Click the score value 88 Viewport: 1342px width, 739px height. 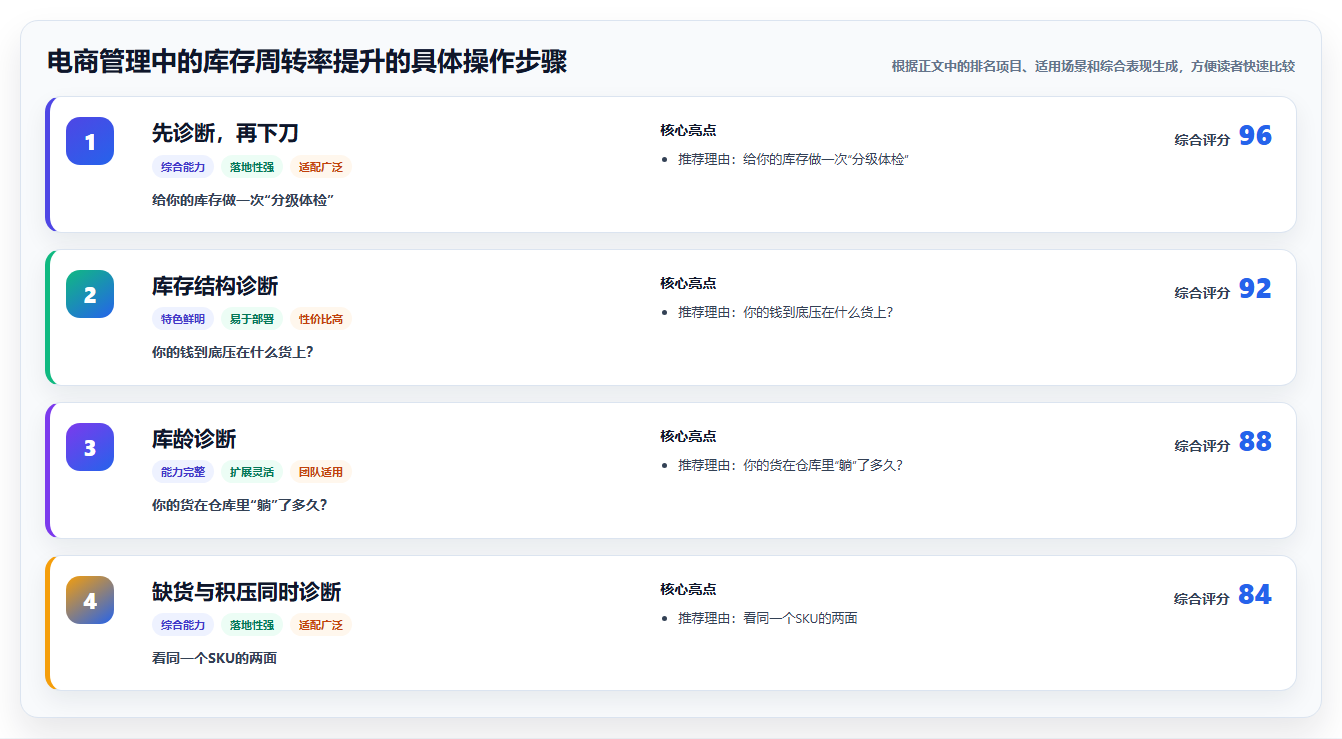tap(1255, 442)
